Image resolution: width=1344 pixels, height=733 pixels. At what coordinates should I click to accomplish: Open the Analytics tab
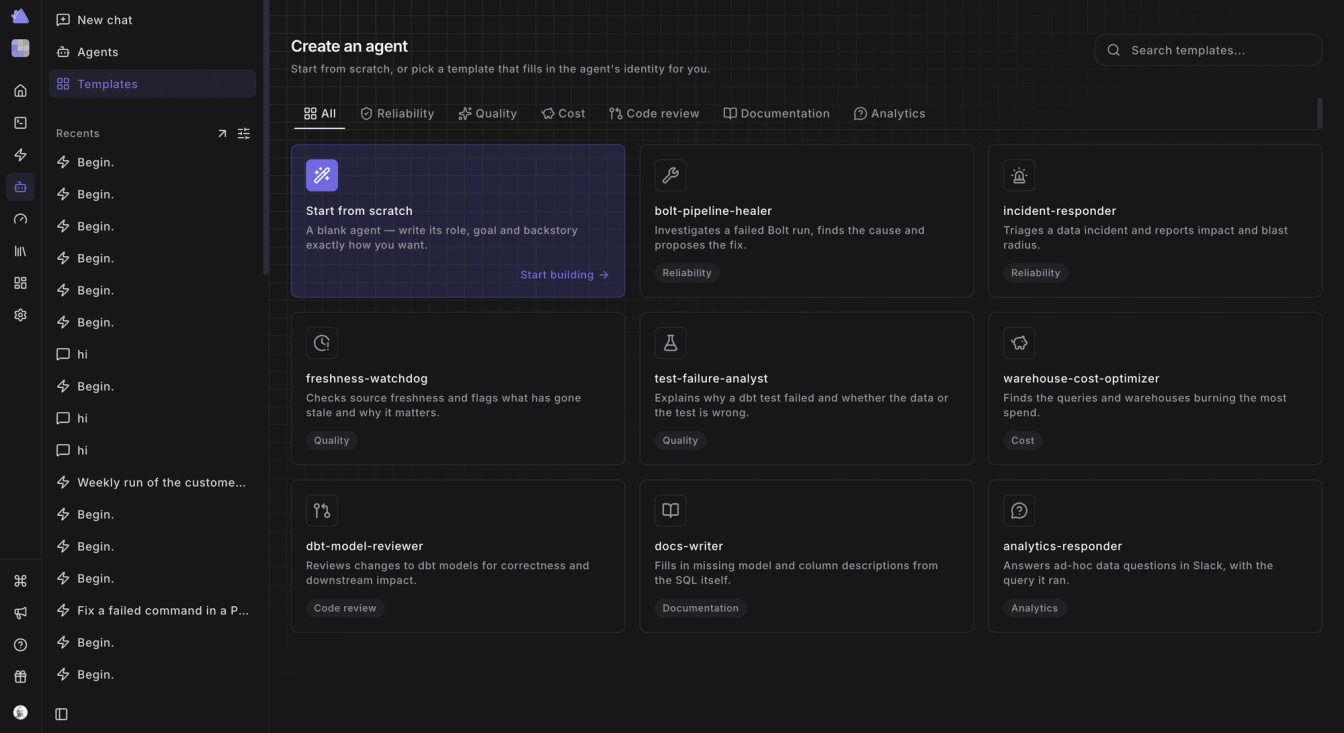[889, 114]
